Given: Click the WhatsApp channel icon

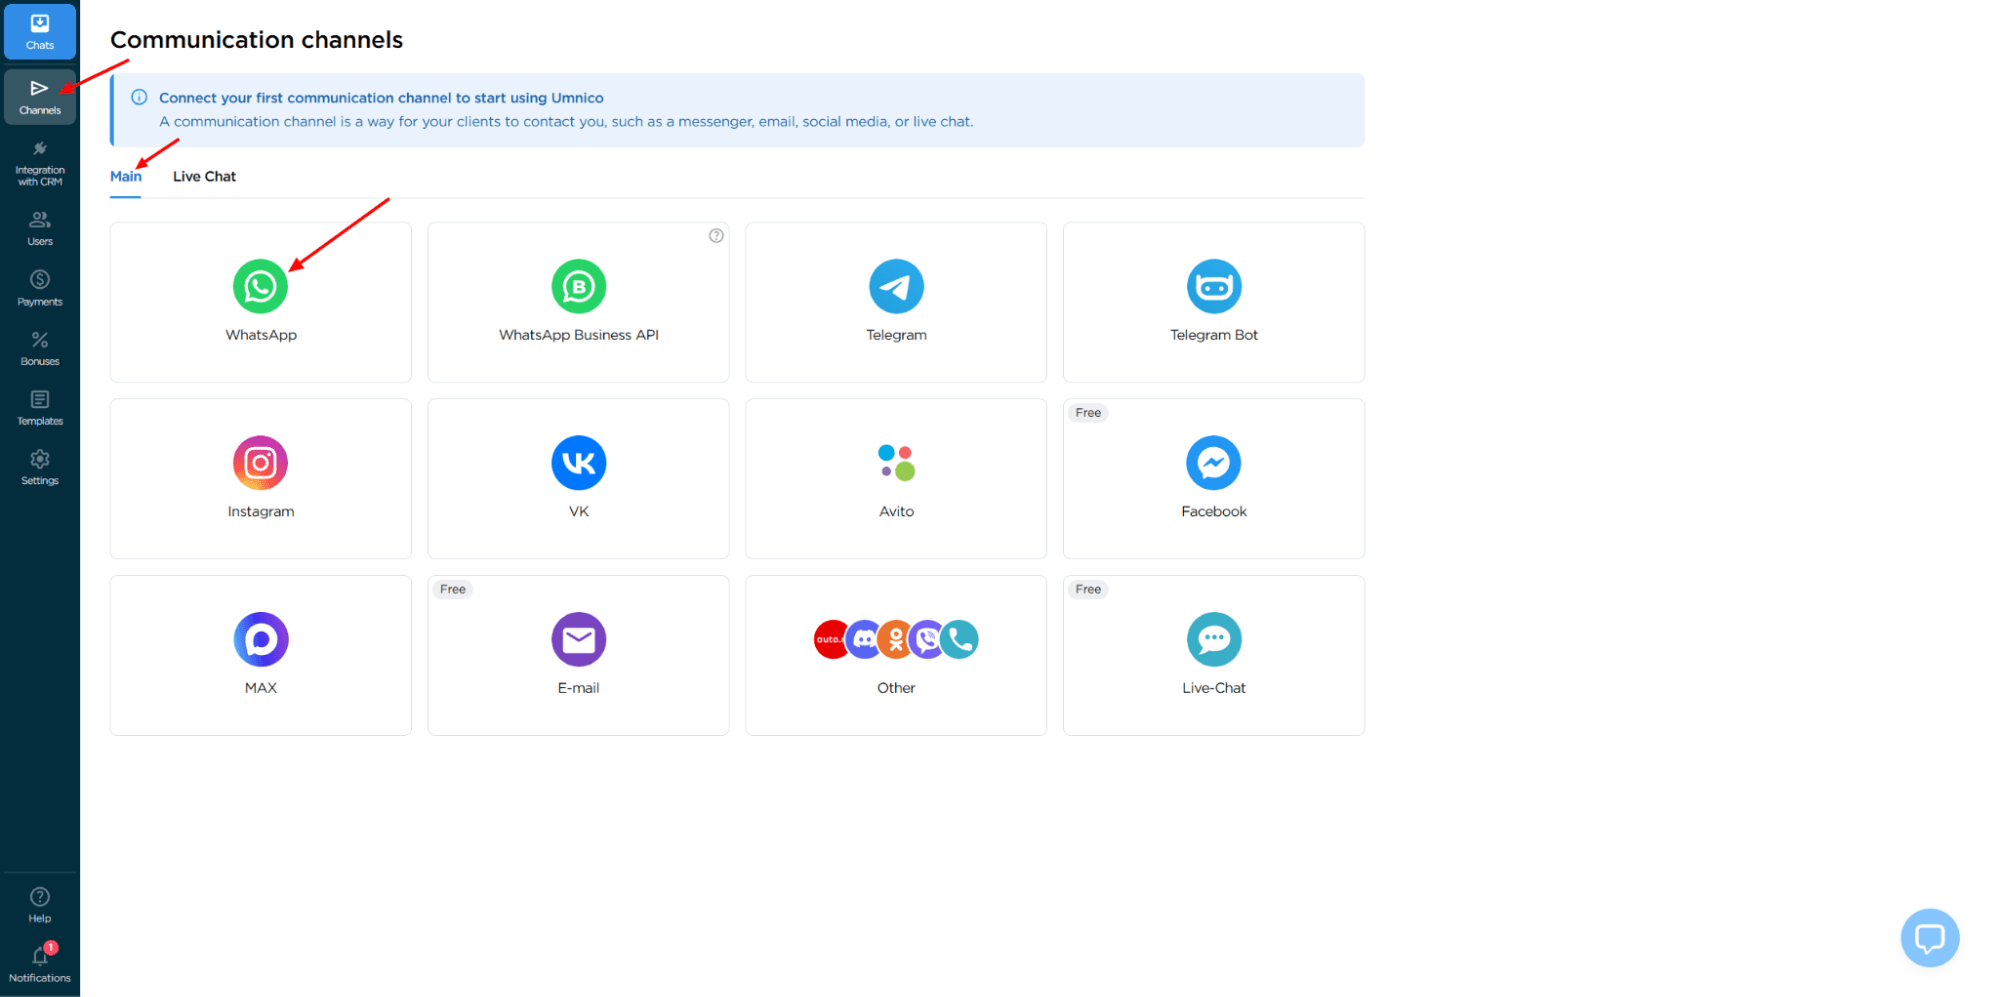Looking at the screenshot, I should tap(261, 287).
